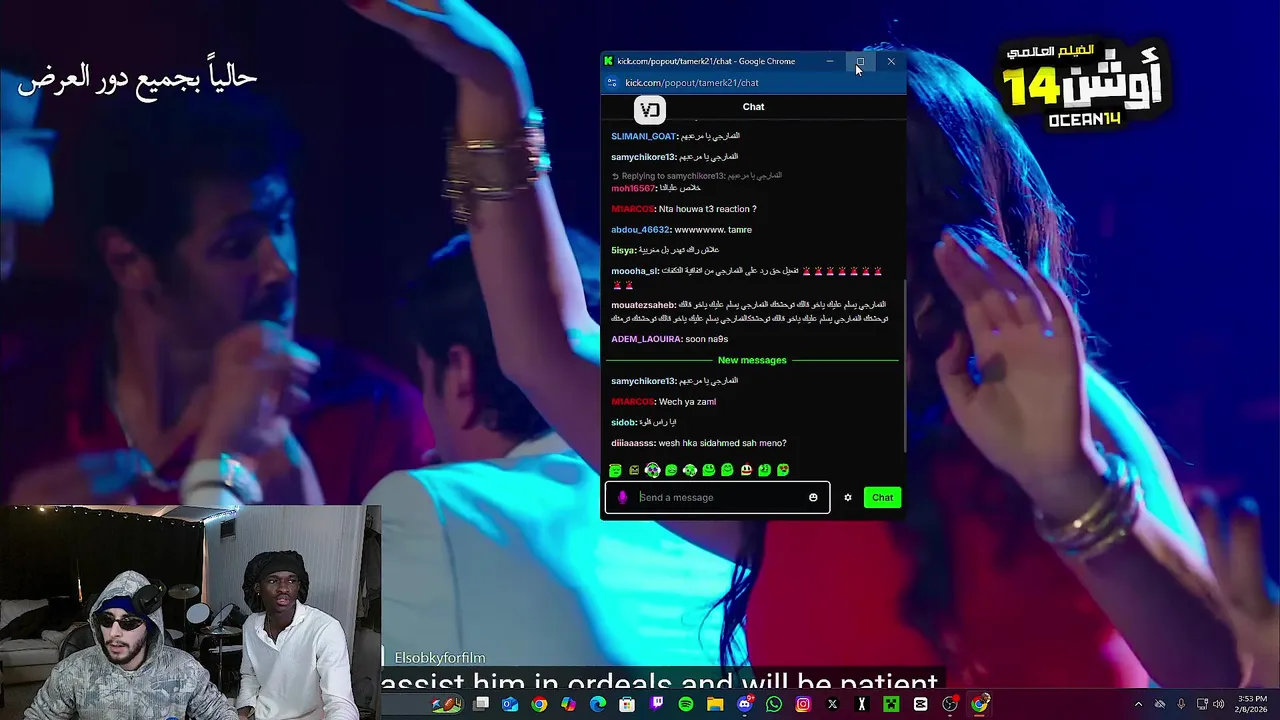Click the New messages divider label
This screenshot has height=720, width=1280.
click(x=752, y=360)
